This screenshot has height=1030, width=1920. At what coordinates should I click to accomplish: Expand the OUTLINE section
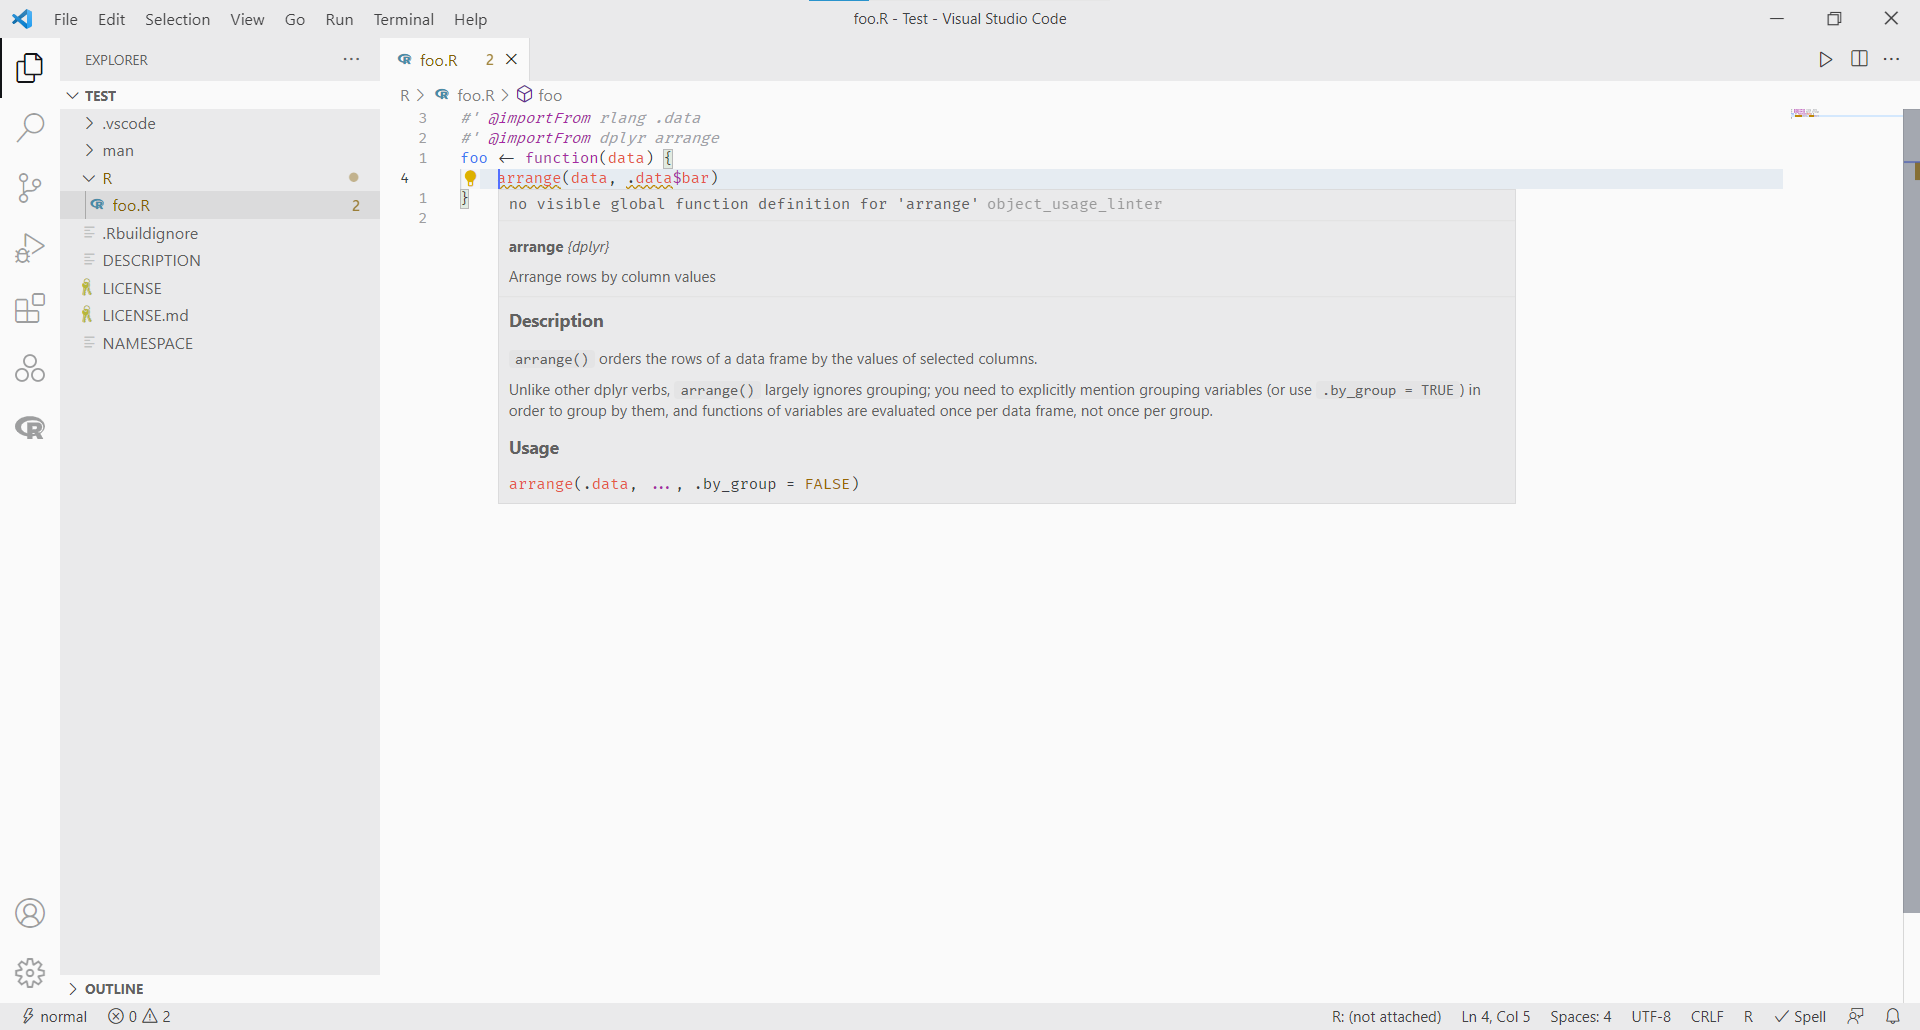[x=220, y=988]
